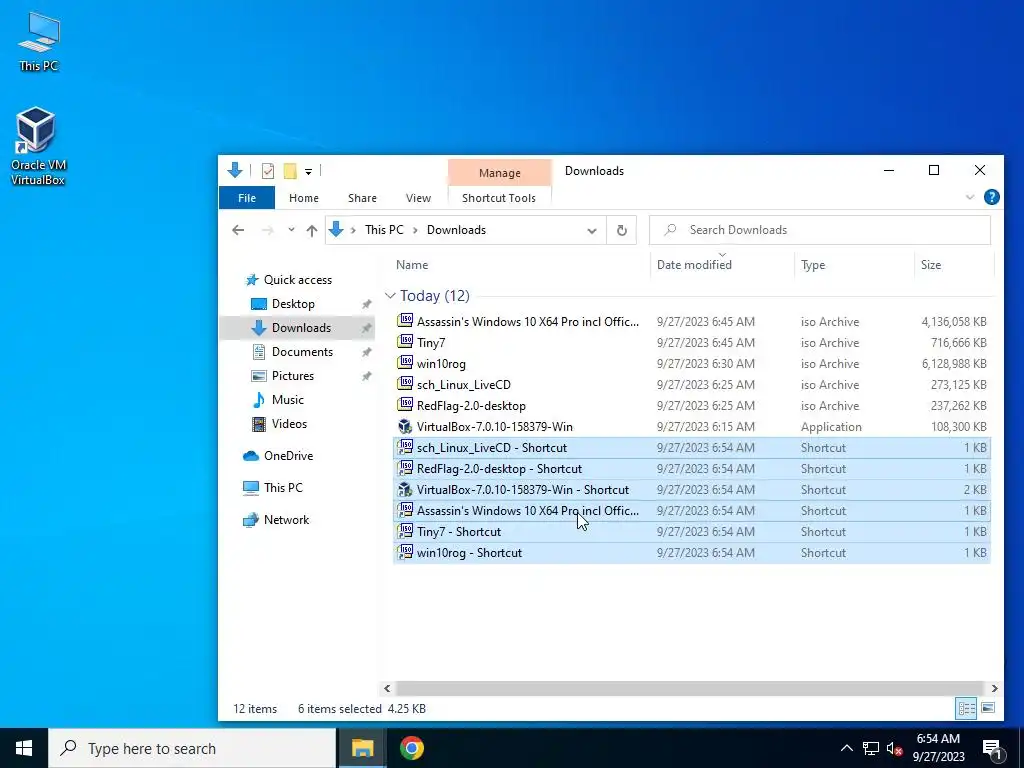Select This PC in navigation pane
This screenshot has height=768, width=1024.
click(283, 488)
